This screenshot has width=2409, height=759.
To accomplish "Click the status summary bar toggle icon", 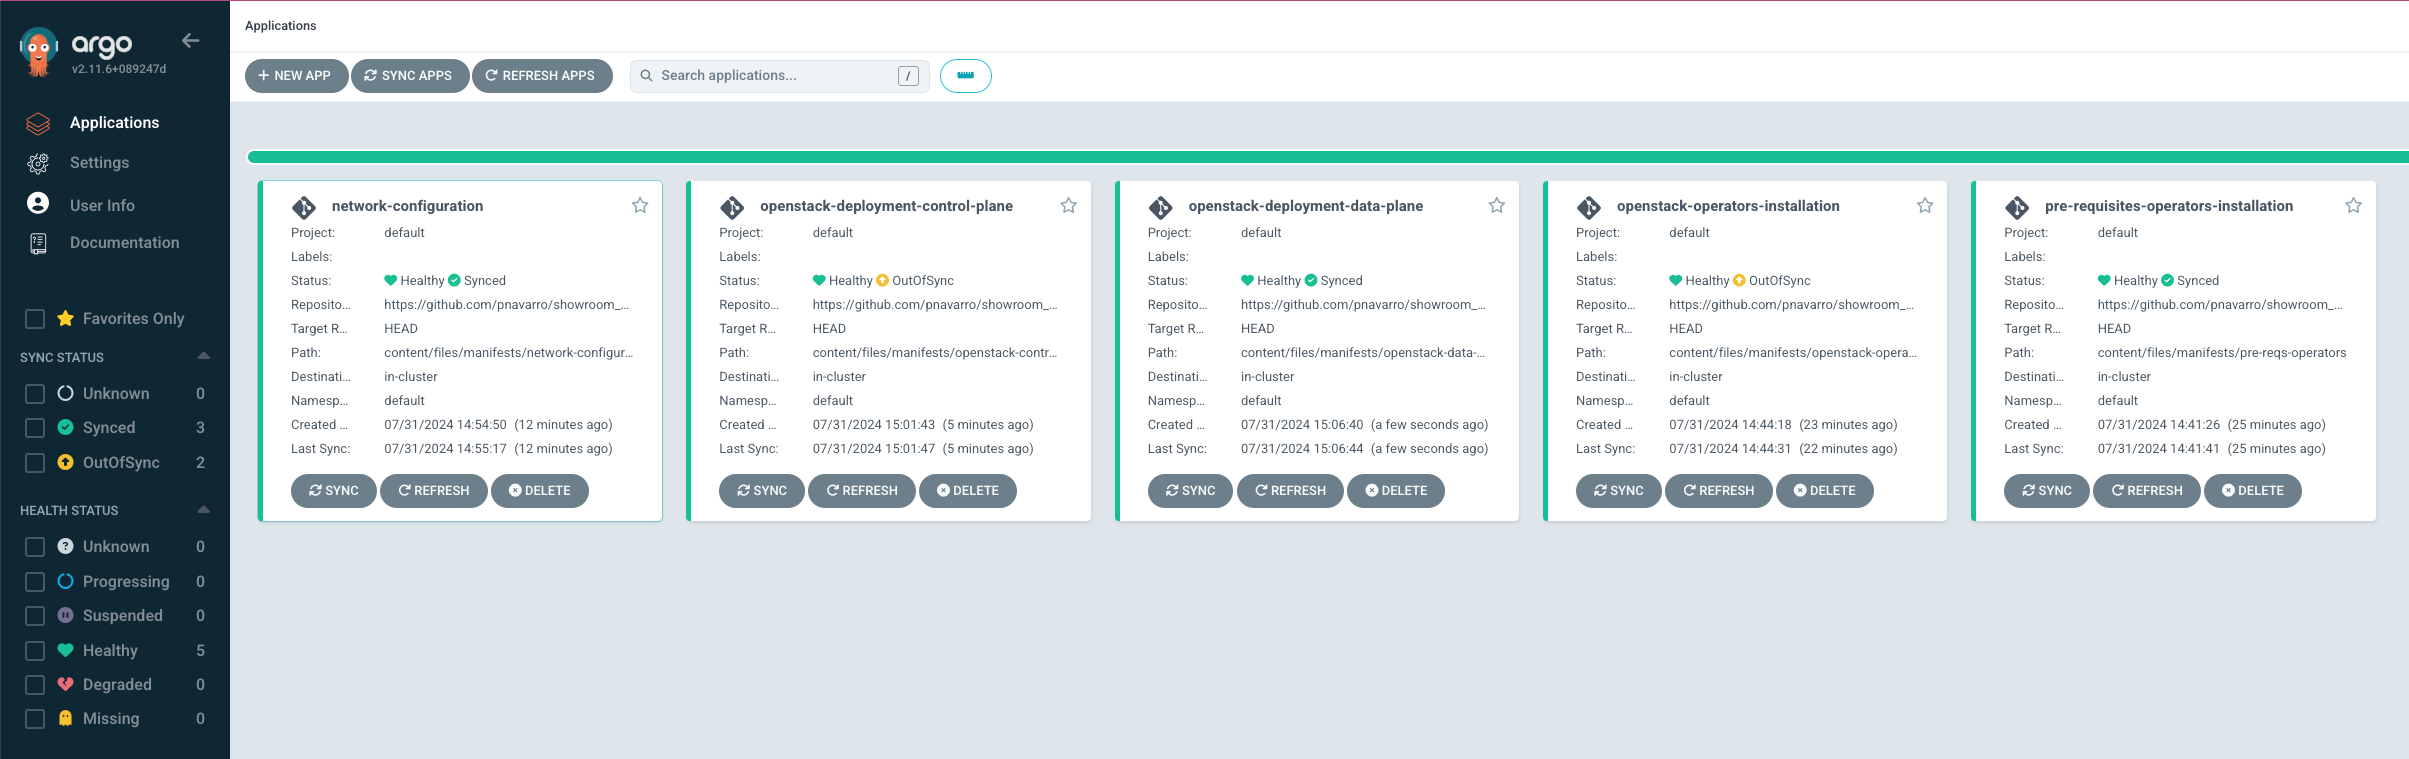I will point(965,76).
